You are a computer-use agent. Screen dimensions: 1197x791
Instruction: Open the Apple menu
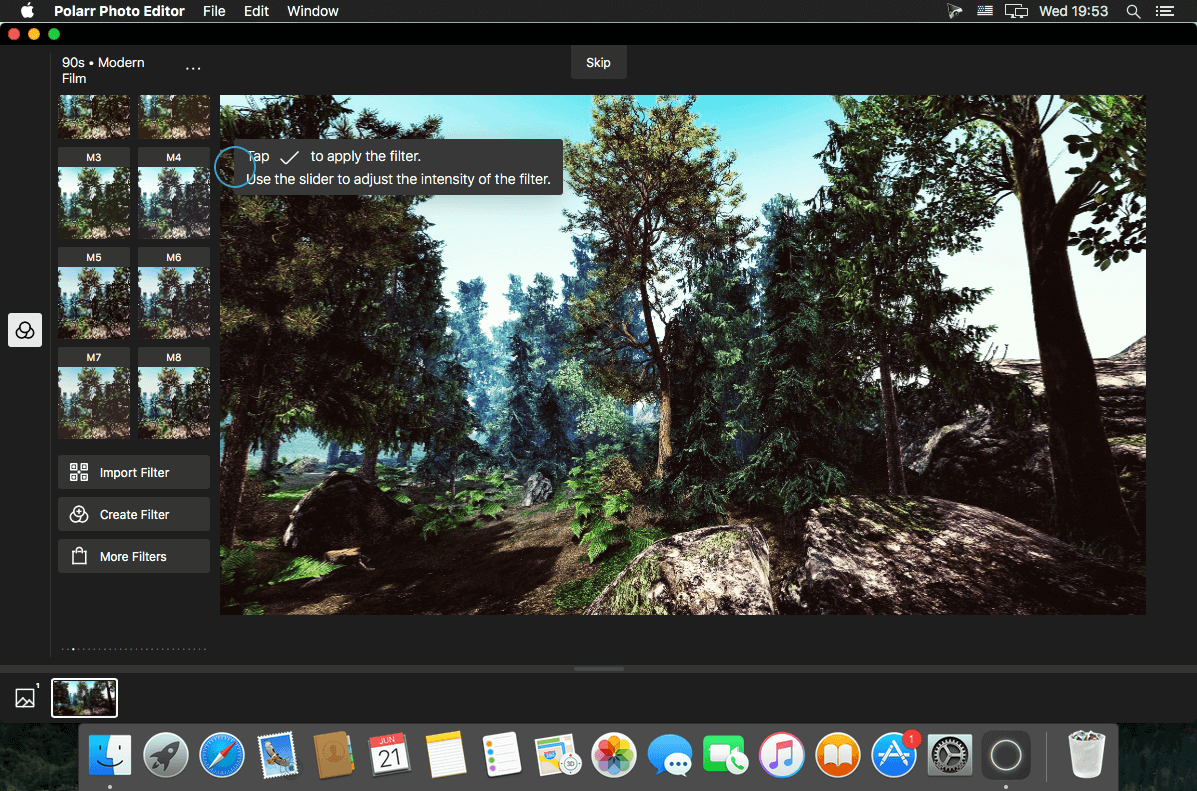click(27, 11)
